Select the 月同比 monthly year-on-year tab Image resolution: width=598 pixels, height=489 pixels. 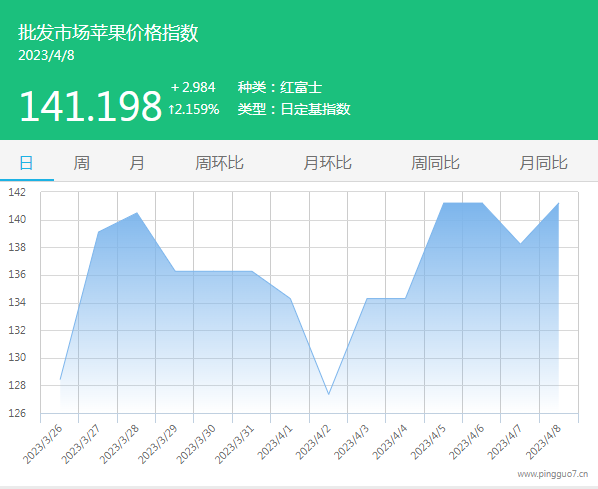[543, 163]
